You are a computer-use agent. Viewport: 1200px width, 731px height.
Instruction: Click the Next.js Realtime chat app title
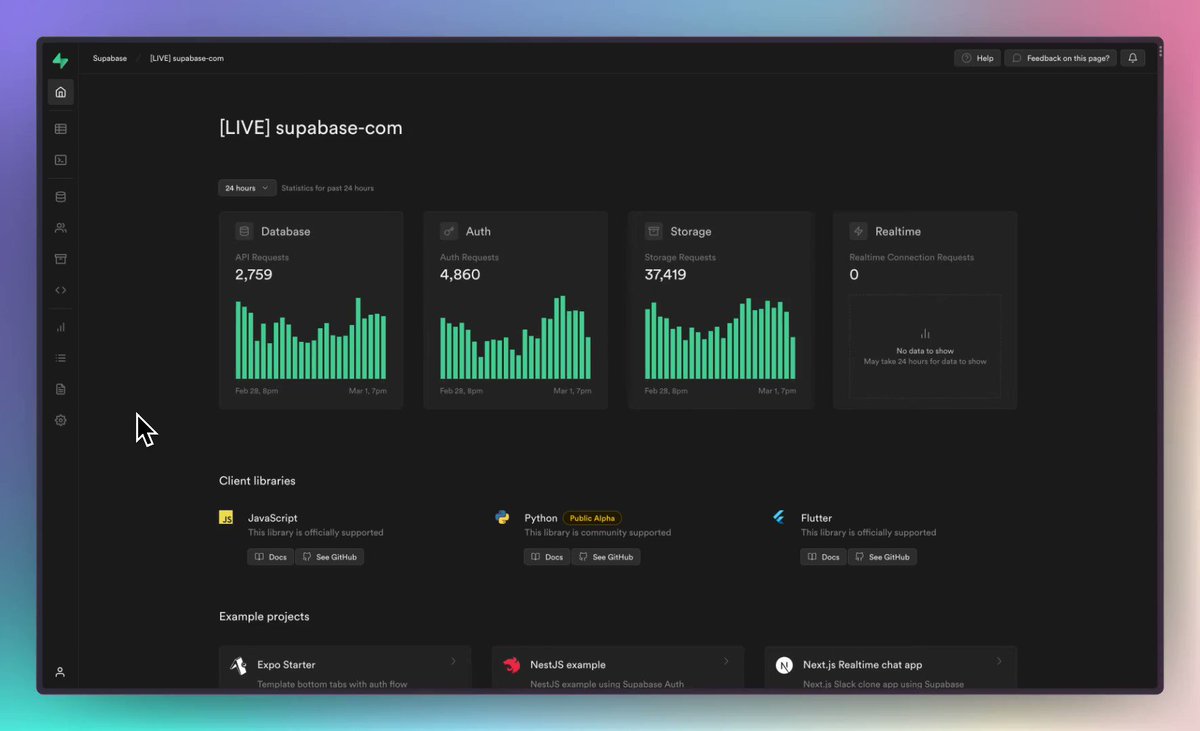pos(862,665)
